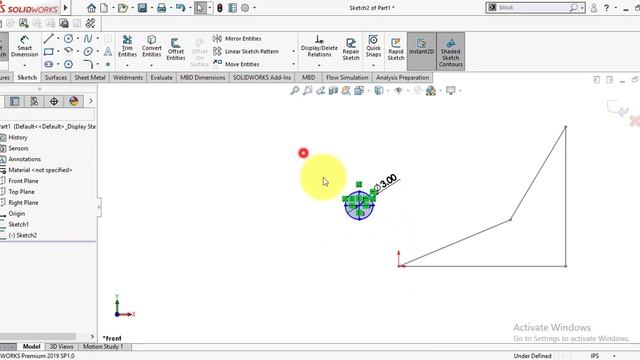This screenshot has height=360, width=640.
Task: Click the Home icon in title toolbar
Action: pos(91,8)
